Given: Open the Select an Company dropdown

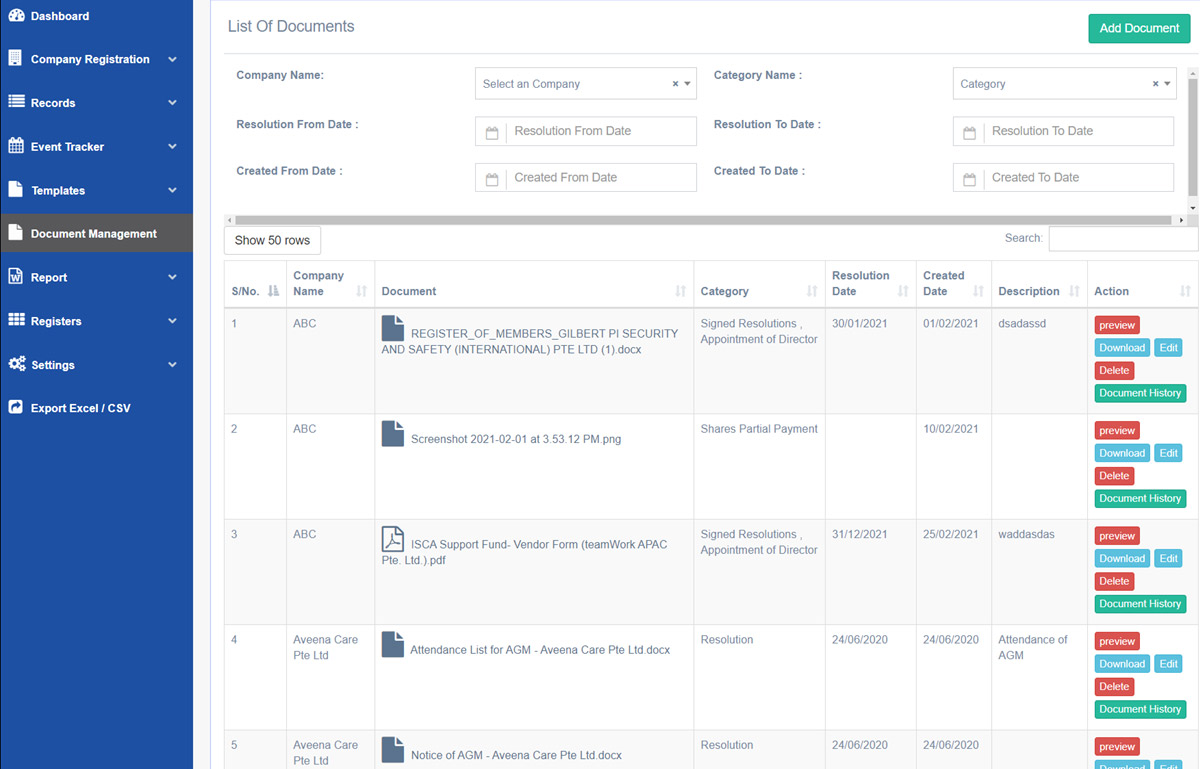Looking at the screenshot, I should [586, 84].
